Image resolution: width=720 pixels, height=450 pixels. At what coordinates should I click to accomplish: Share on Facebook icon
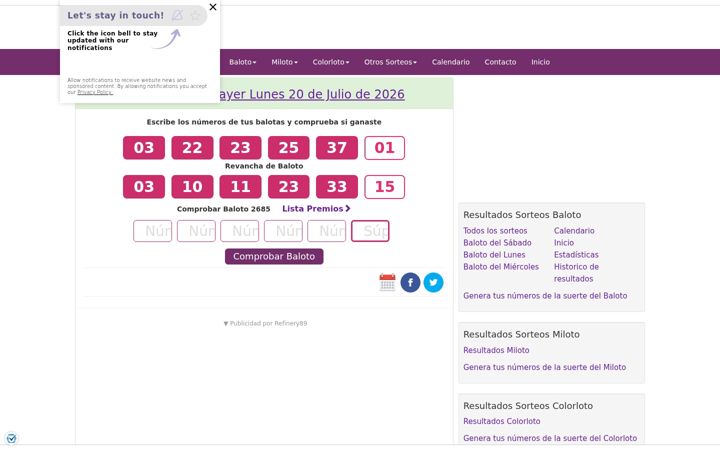[x=411, y=282]
